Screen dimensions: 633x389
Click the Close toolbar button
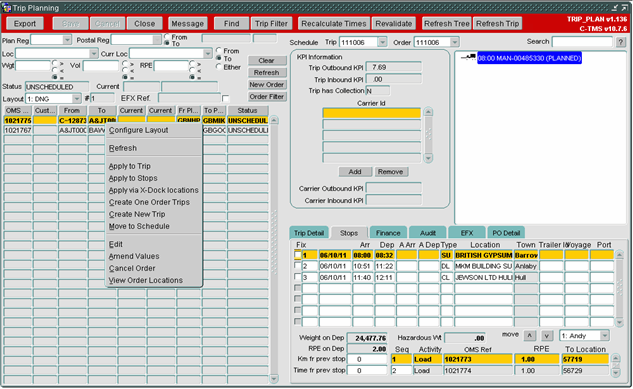point(145,24)
